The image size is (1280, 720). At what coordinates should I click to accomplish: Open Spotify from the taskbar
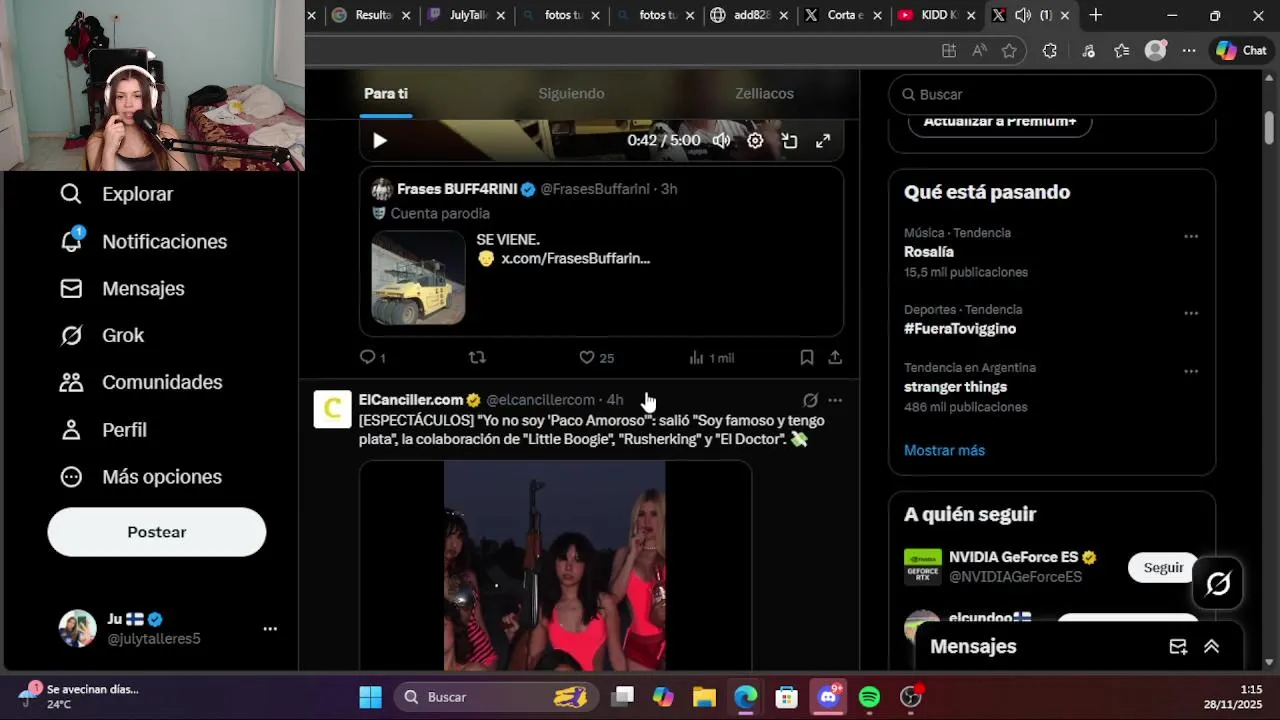pos(870,697)
